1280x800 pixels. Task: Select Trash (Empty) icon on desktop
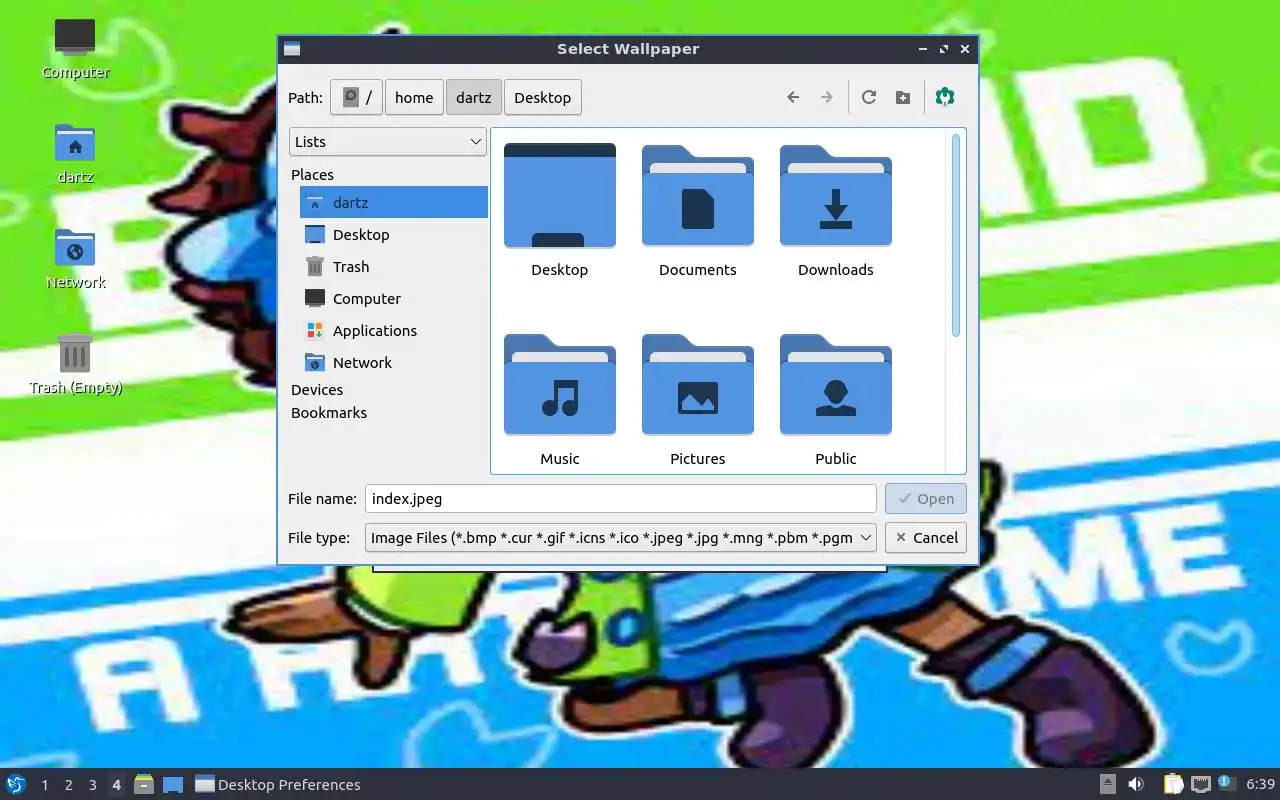click(75, 364)
